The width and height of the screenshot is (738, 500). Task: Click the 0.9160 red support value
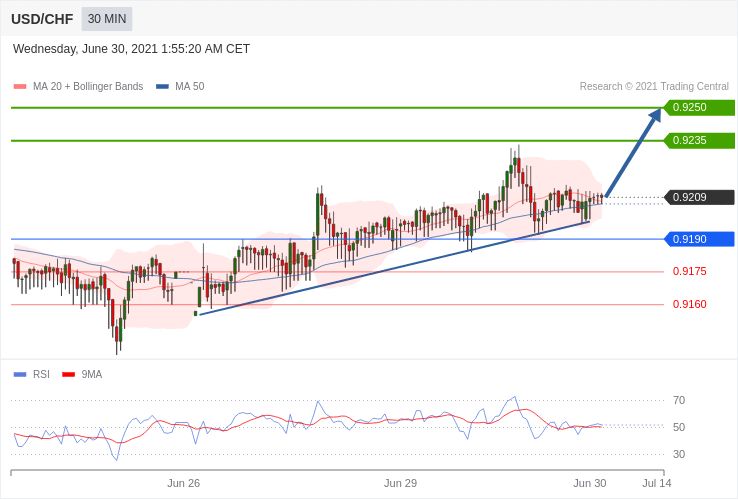(x=690, y=305)
